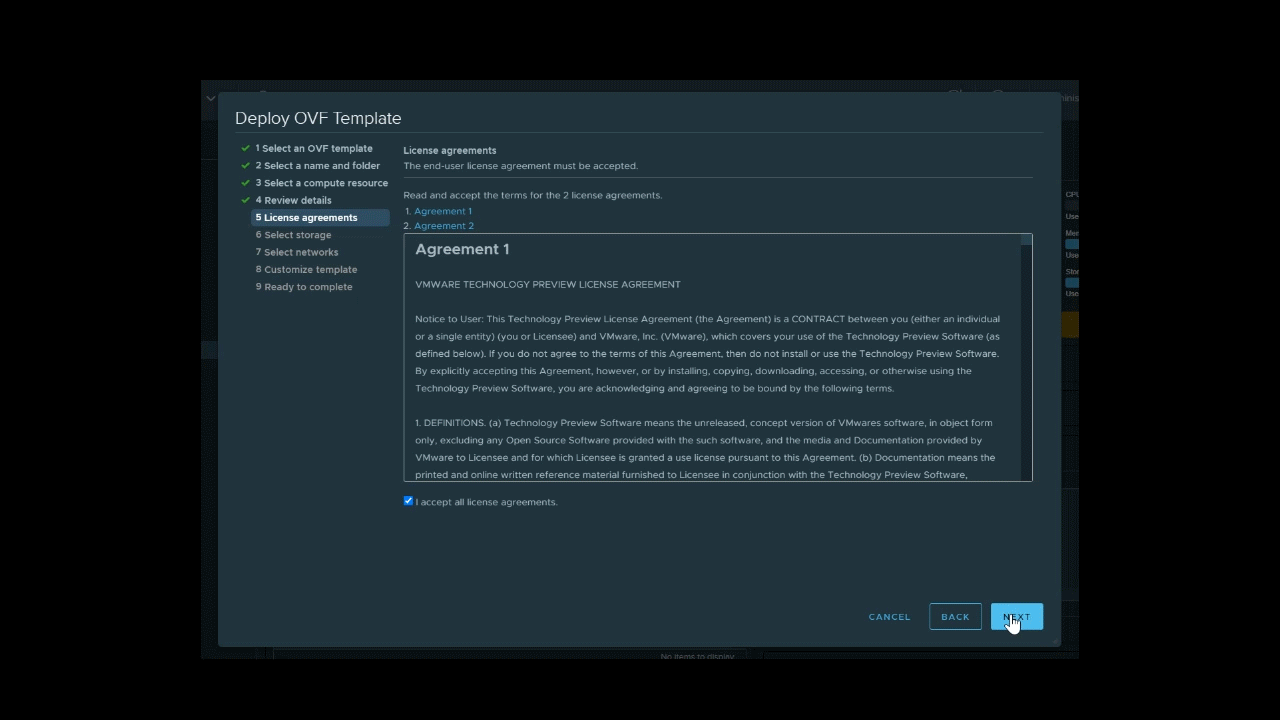1280x720 pixels.
Task: Open the Agreement 2 link
Action: 444,226
